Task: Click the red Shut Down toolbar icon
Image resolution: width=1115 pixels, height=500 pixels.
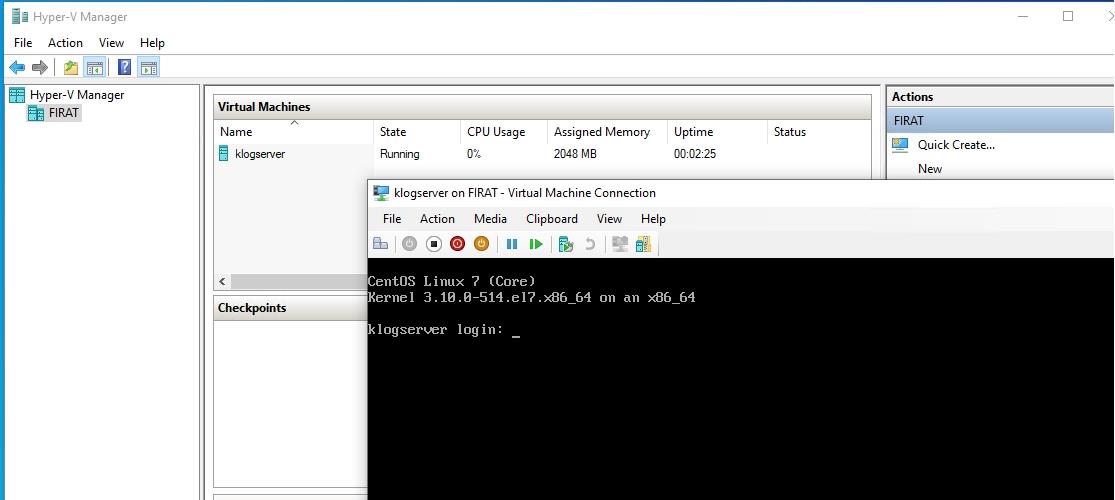Action: click(457, 244)
